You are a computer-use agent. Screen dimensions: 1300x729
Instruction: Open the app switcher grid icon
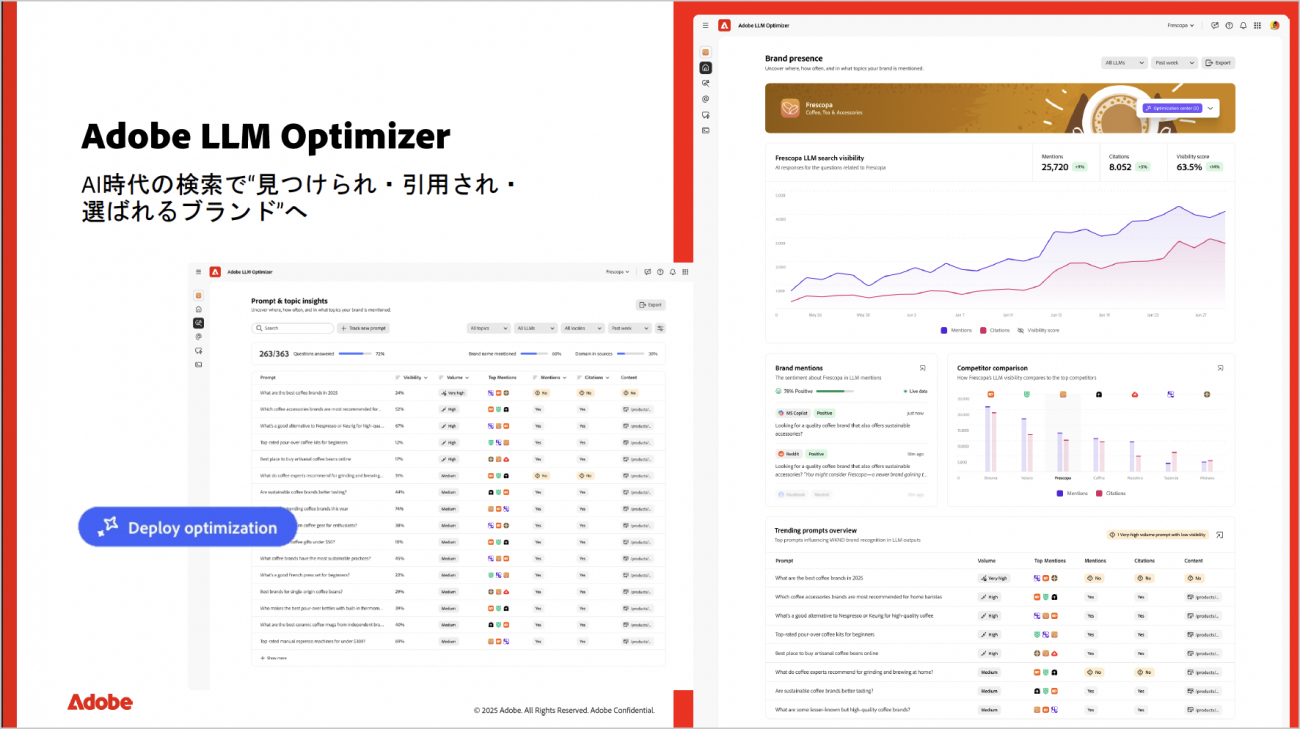[x=1258, y=25]
